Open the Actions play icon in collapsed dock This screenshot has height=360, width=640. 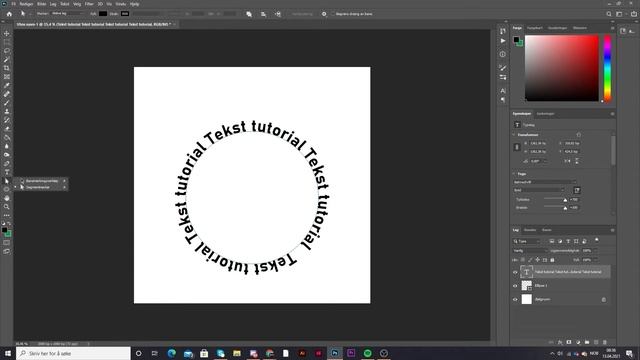(503, 41)
